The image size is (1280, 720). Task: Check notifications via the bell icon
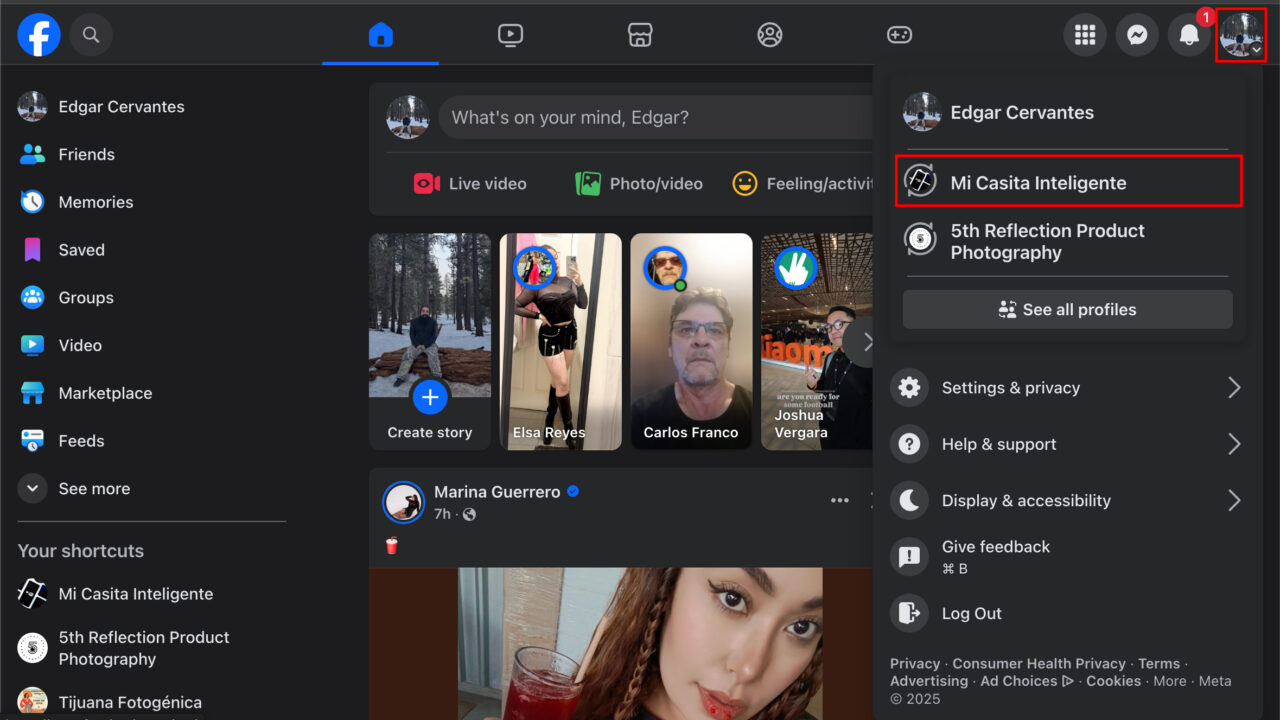(1189, 34)
